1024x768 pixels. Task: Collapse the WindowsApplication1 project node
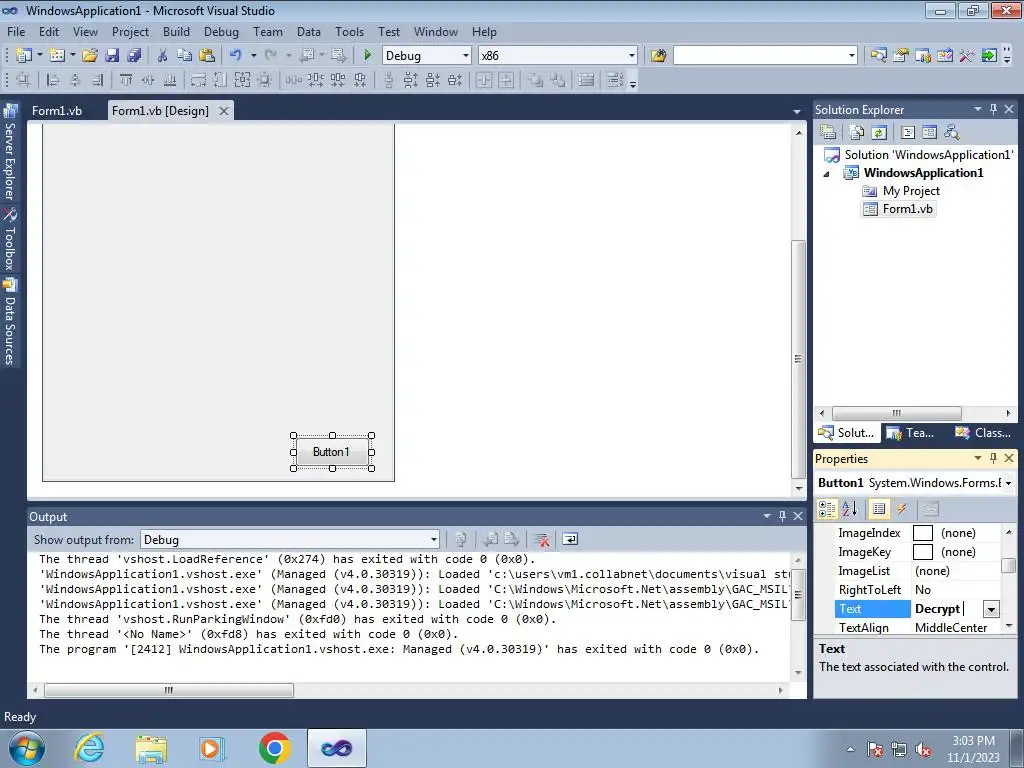(827, 174)
